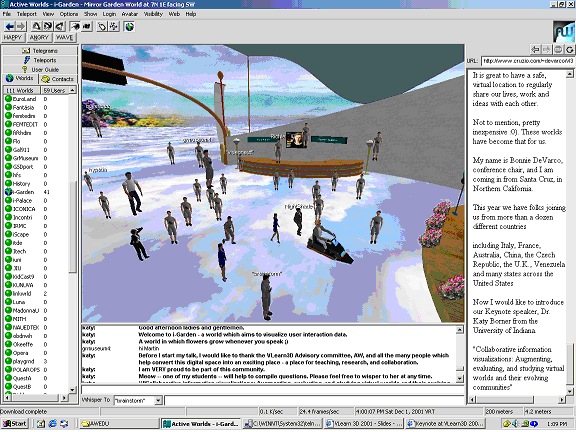Image resolution: width=576 pixels, height=432 pixels.
Task: Toggle the dark icon left of the tag icon
Action: [x=87, y=26]
